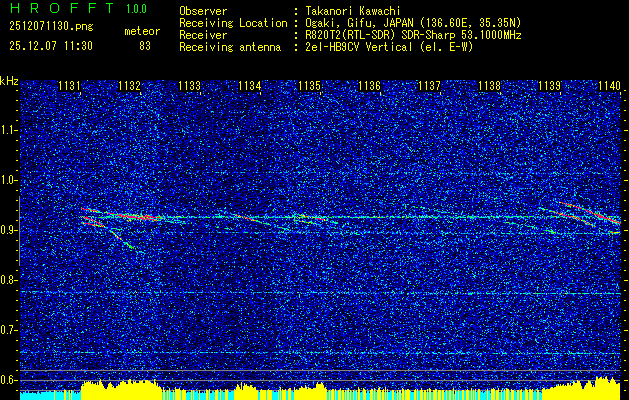Click the Receiving Location label
Screen dimensions: 629x400
click(x=233, y=23)
